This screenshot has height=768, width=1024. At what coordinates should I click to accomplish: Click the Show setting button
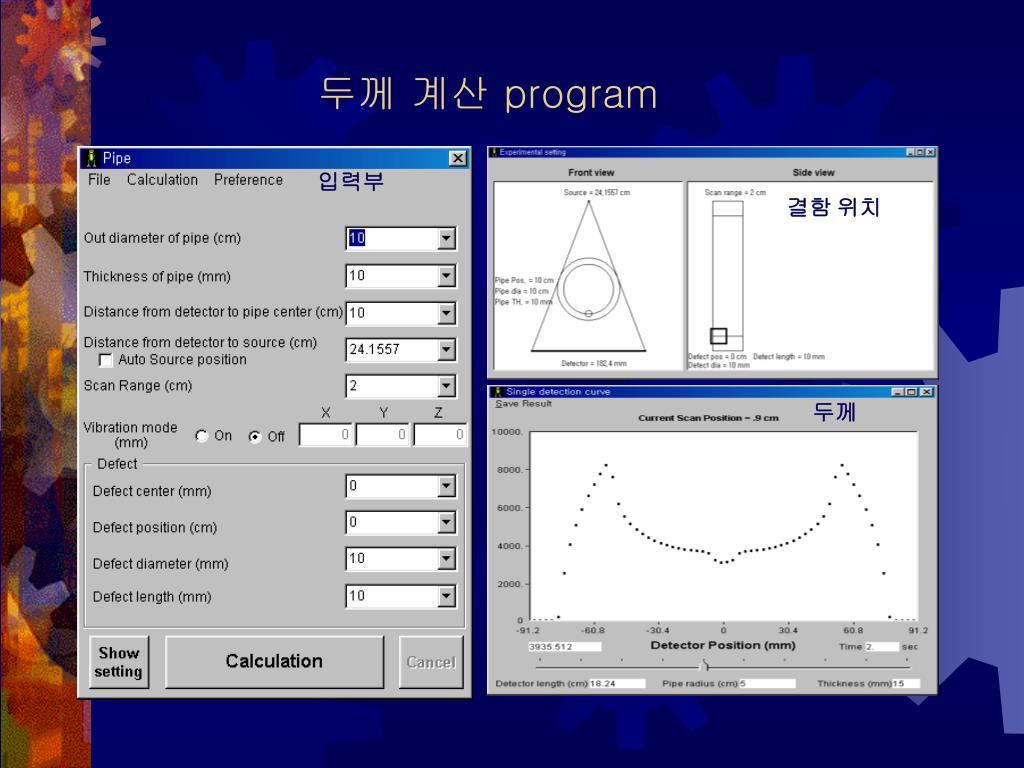pyautogui.click(x=119, y=662)
